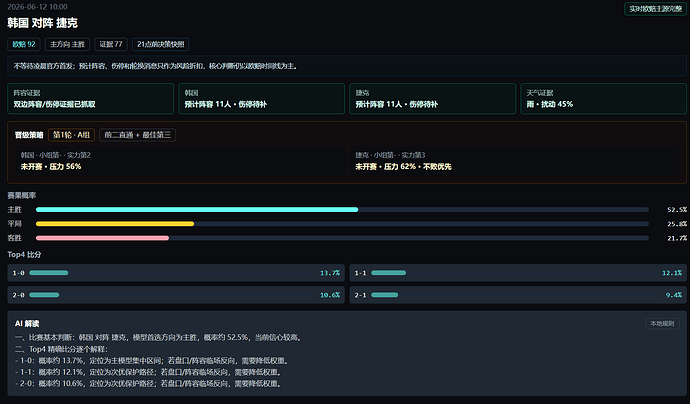Click the 主方向 主胜 badge

point(67,44)
